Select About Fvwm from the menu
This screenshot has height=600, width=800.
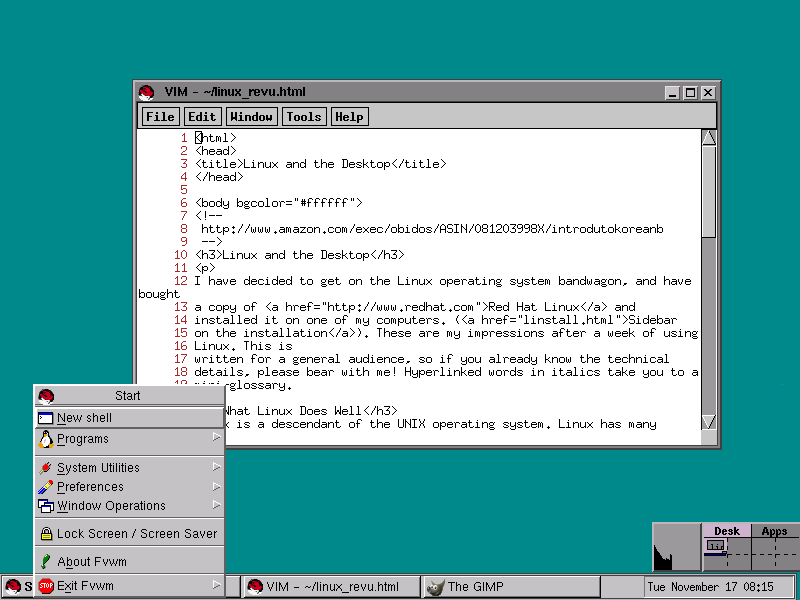click(x=130, y=562)
